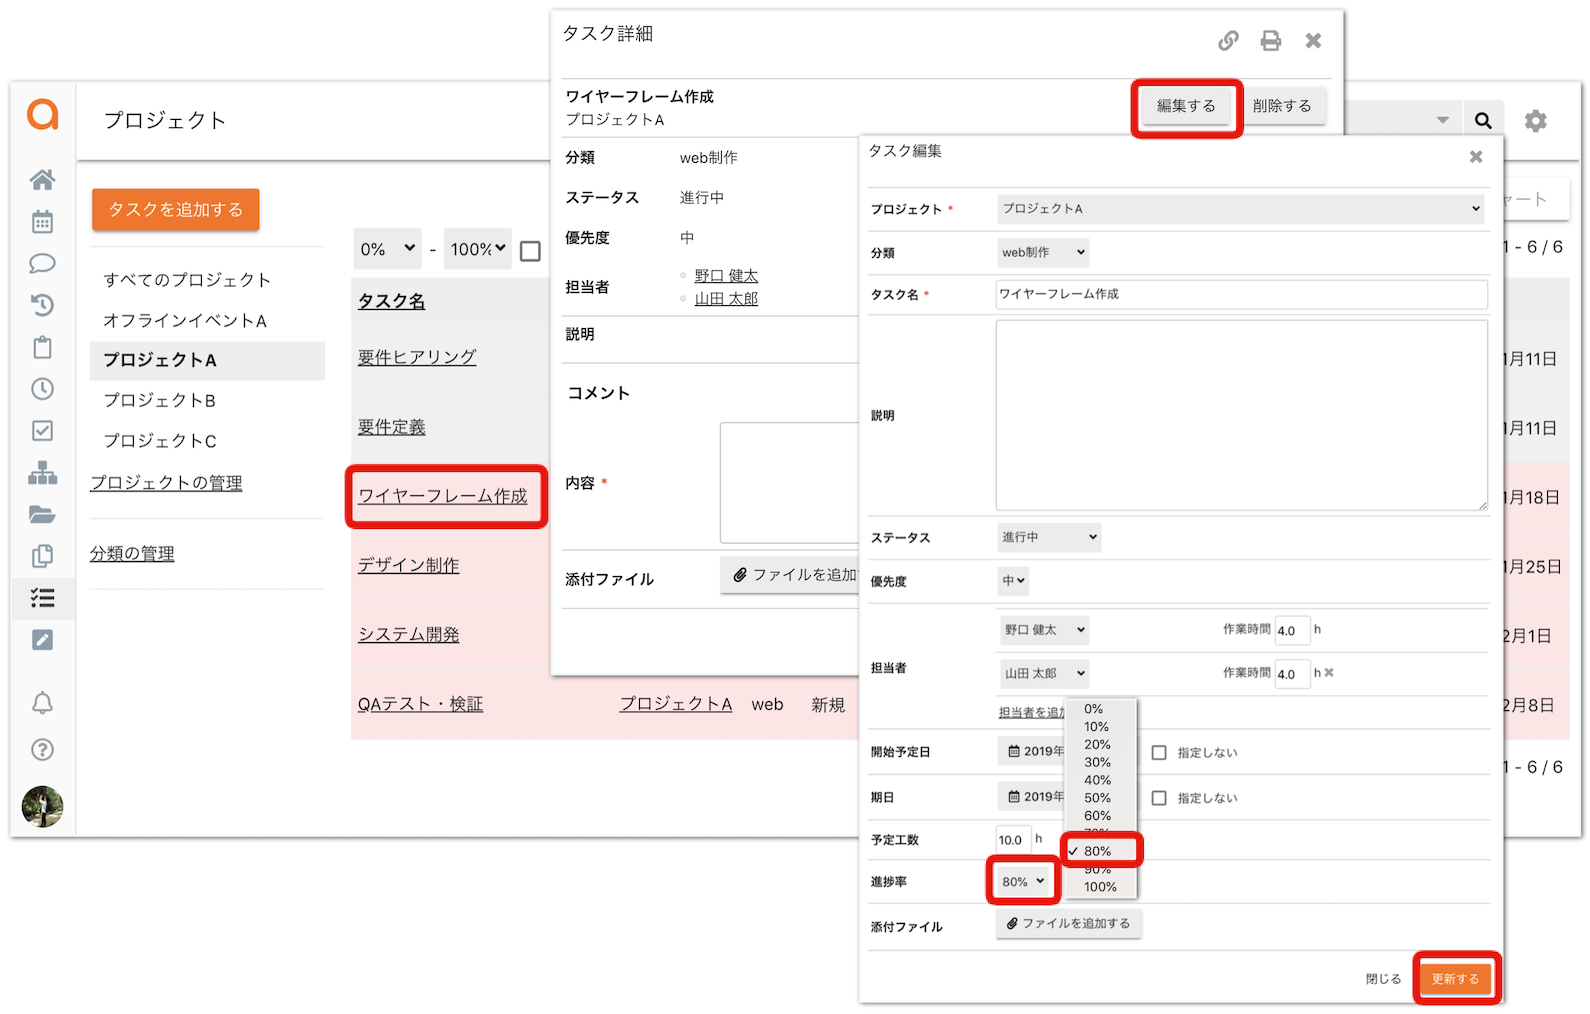Click start date calendar field
1590x1014 pixels.
(1034, 751)
